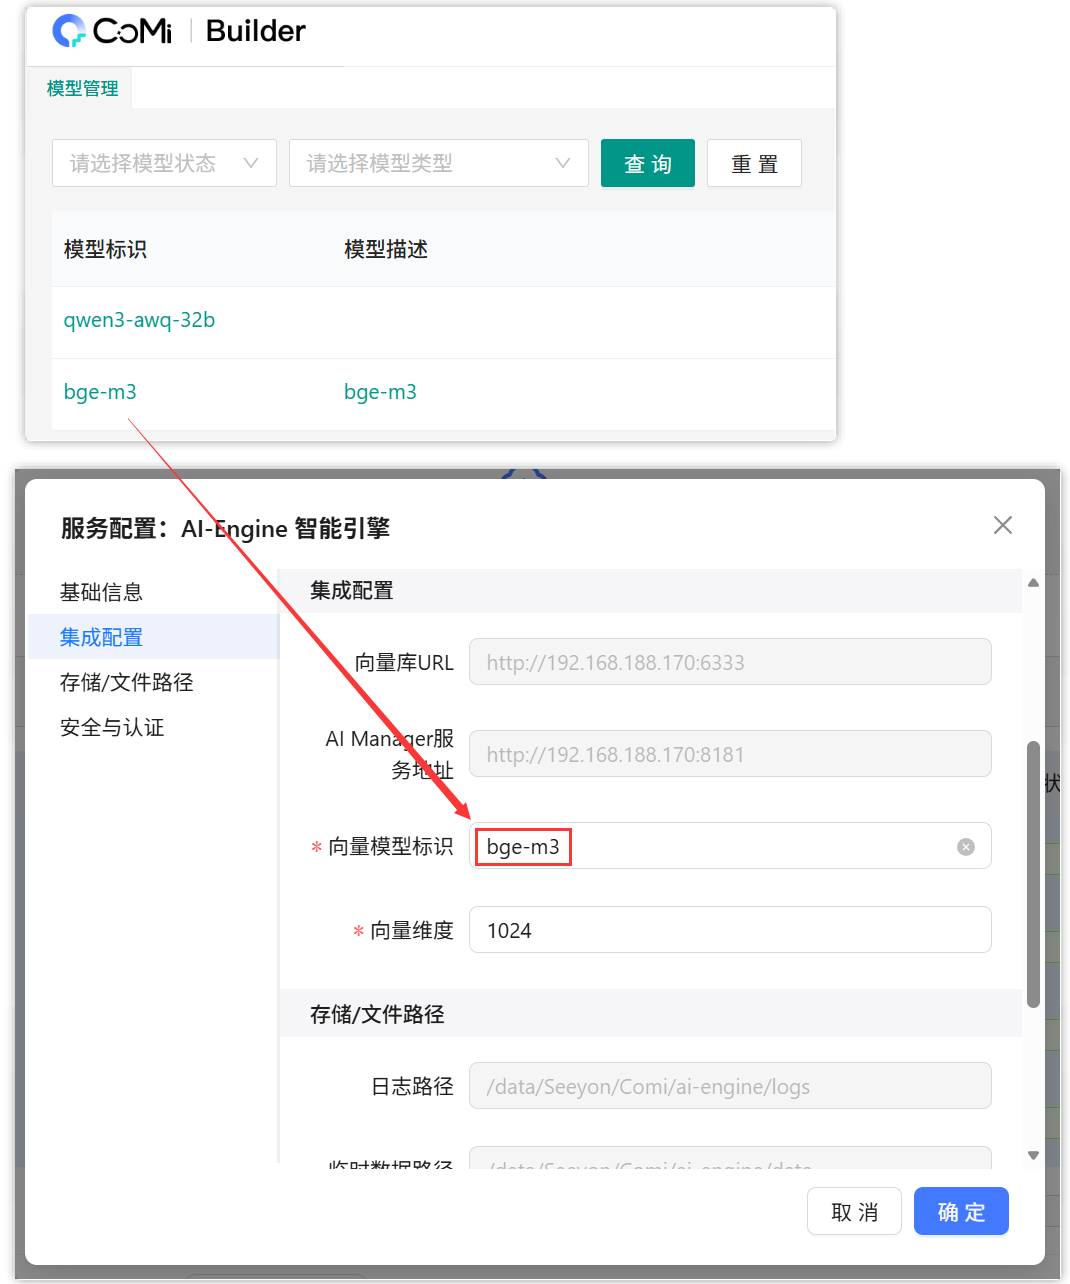This screenshot has height=1284, width=1070.
Task: Switch to the 模型管理 tab
Action: click(82, 88)
